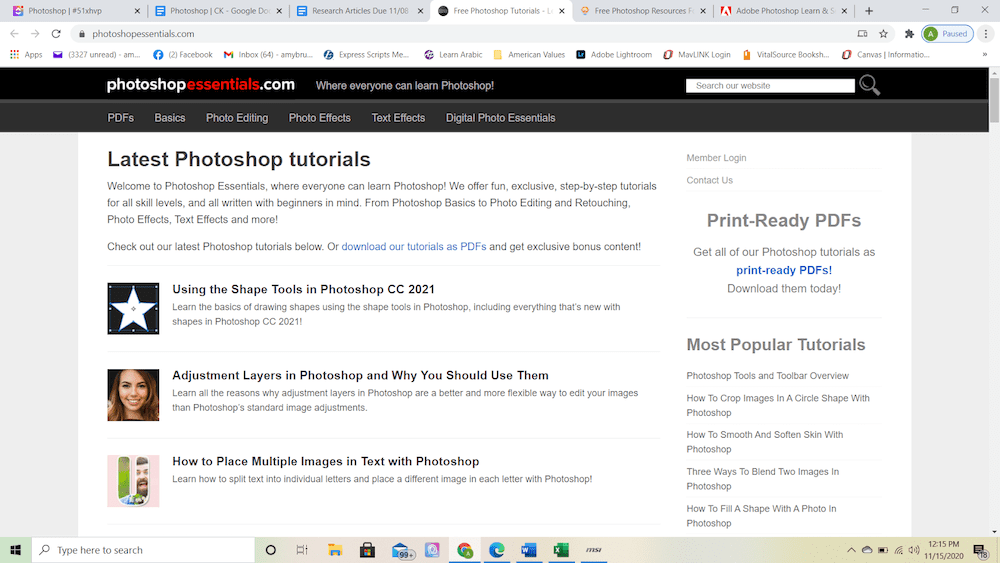Open Photoshop Tools and Toolbar Overview
This screenshot has height=563, width=1000.
pos(768,376)
